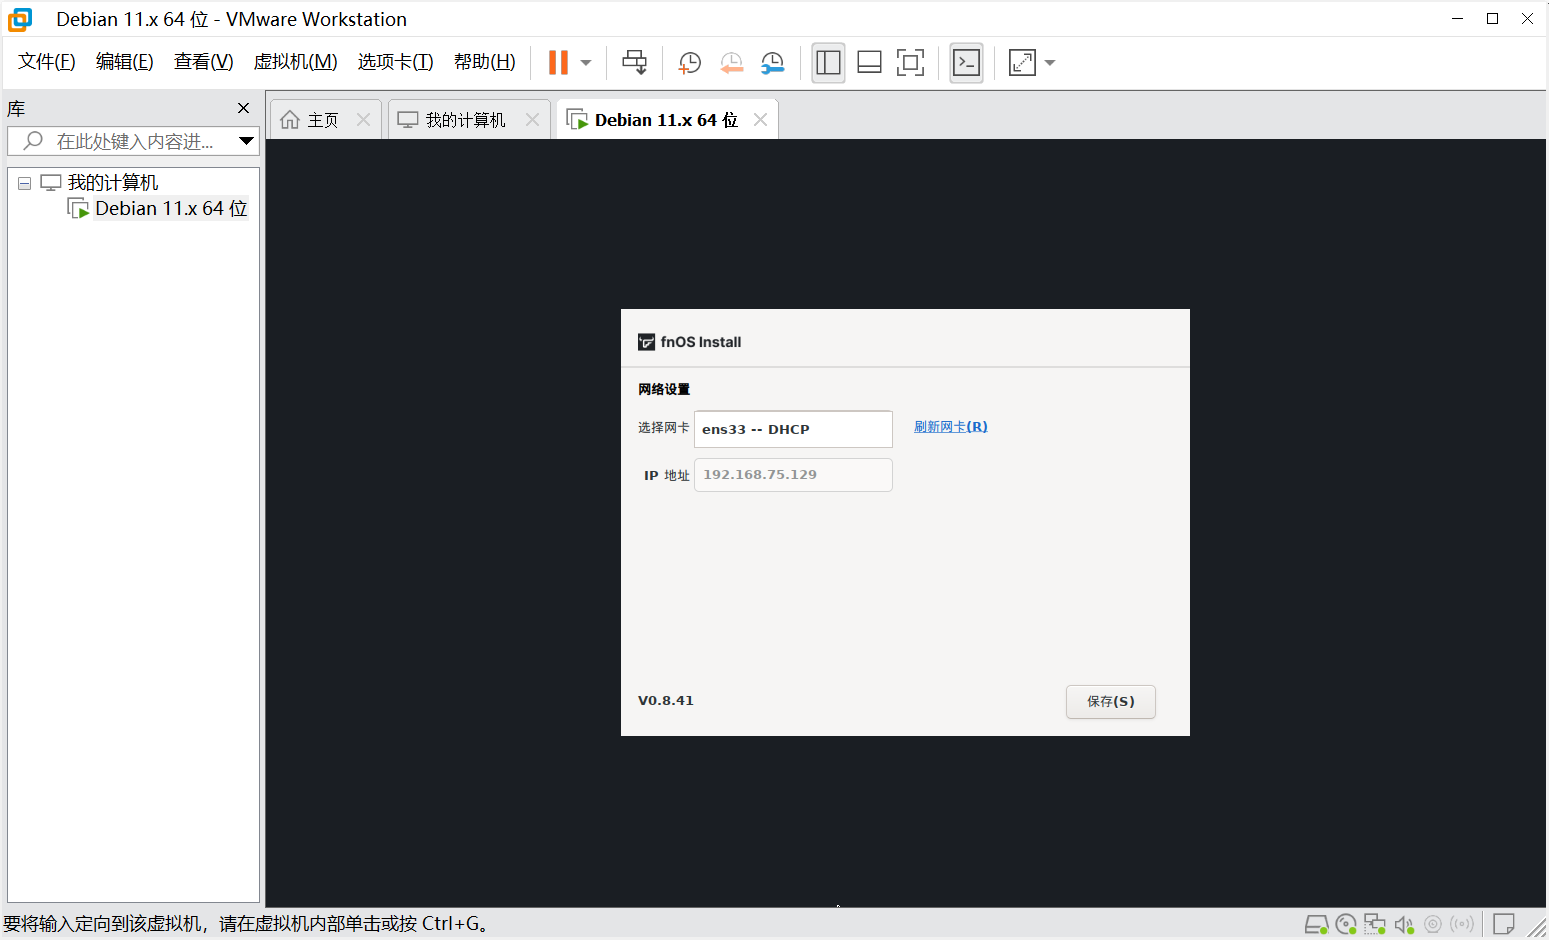
Task: Take a snapshot of this virtual machine
Action: pos(689,63)
